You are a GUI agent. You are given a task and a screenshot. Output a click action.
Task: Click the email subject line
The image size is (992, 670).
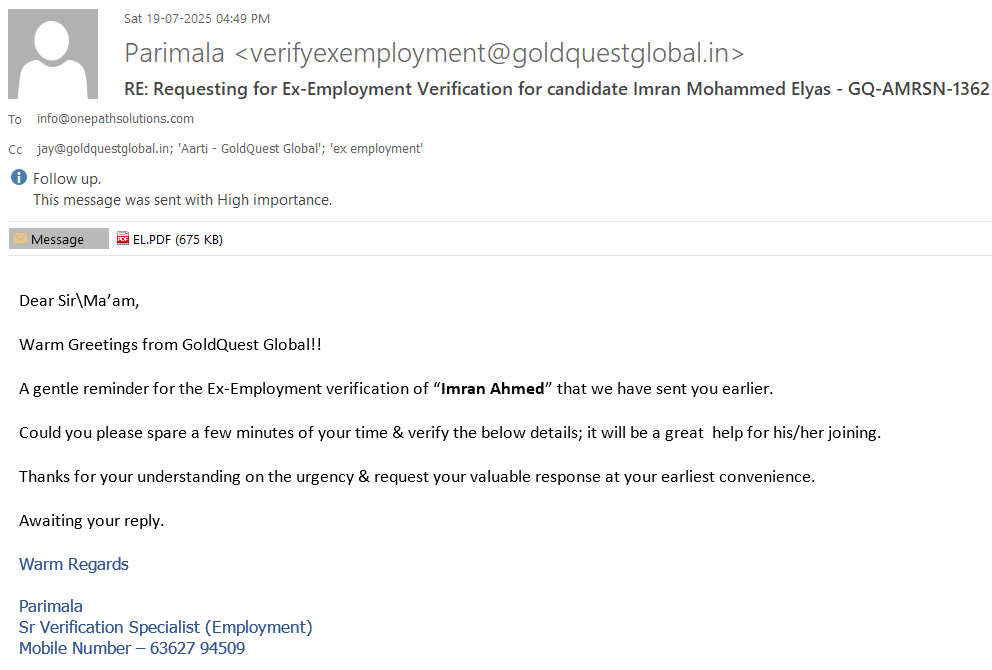556,89
